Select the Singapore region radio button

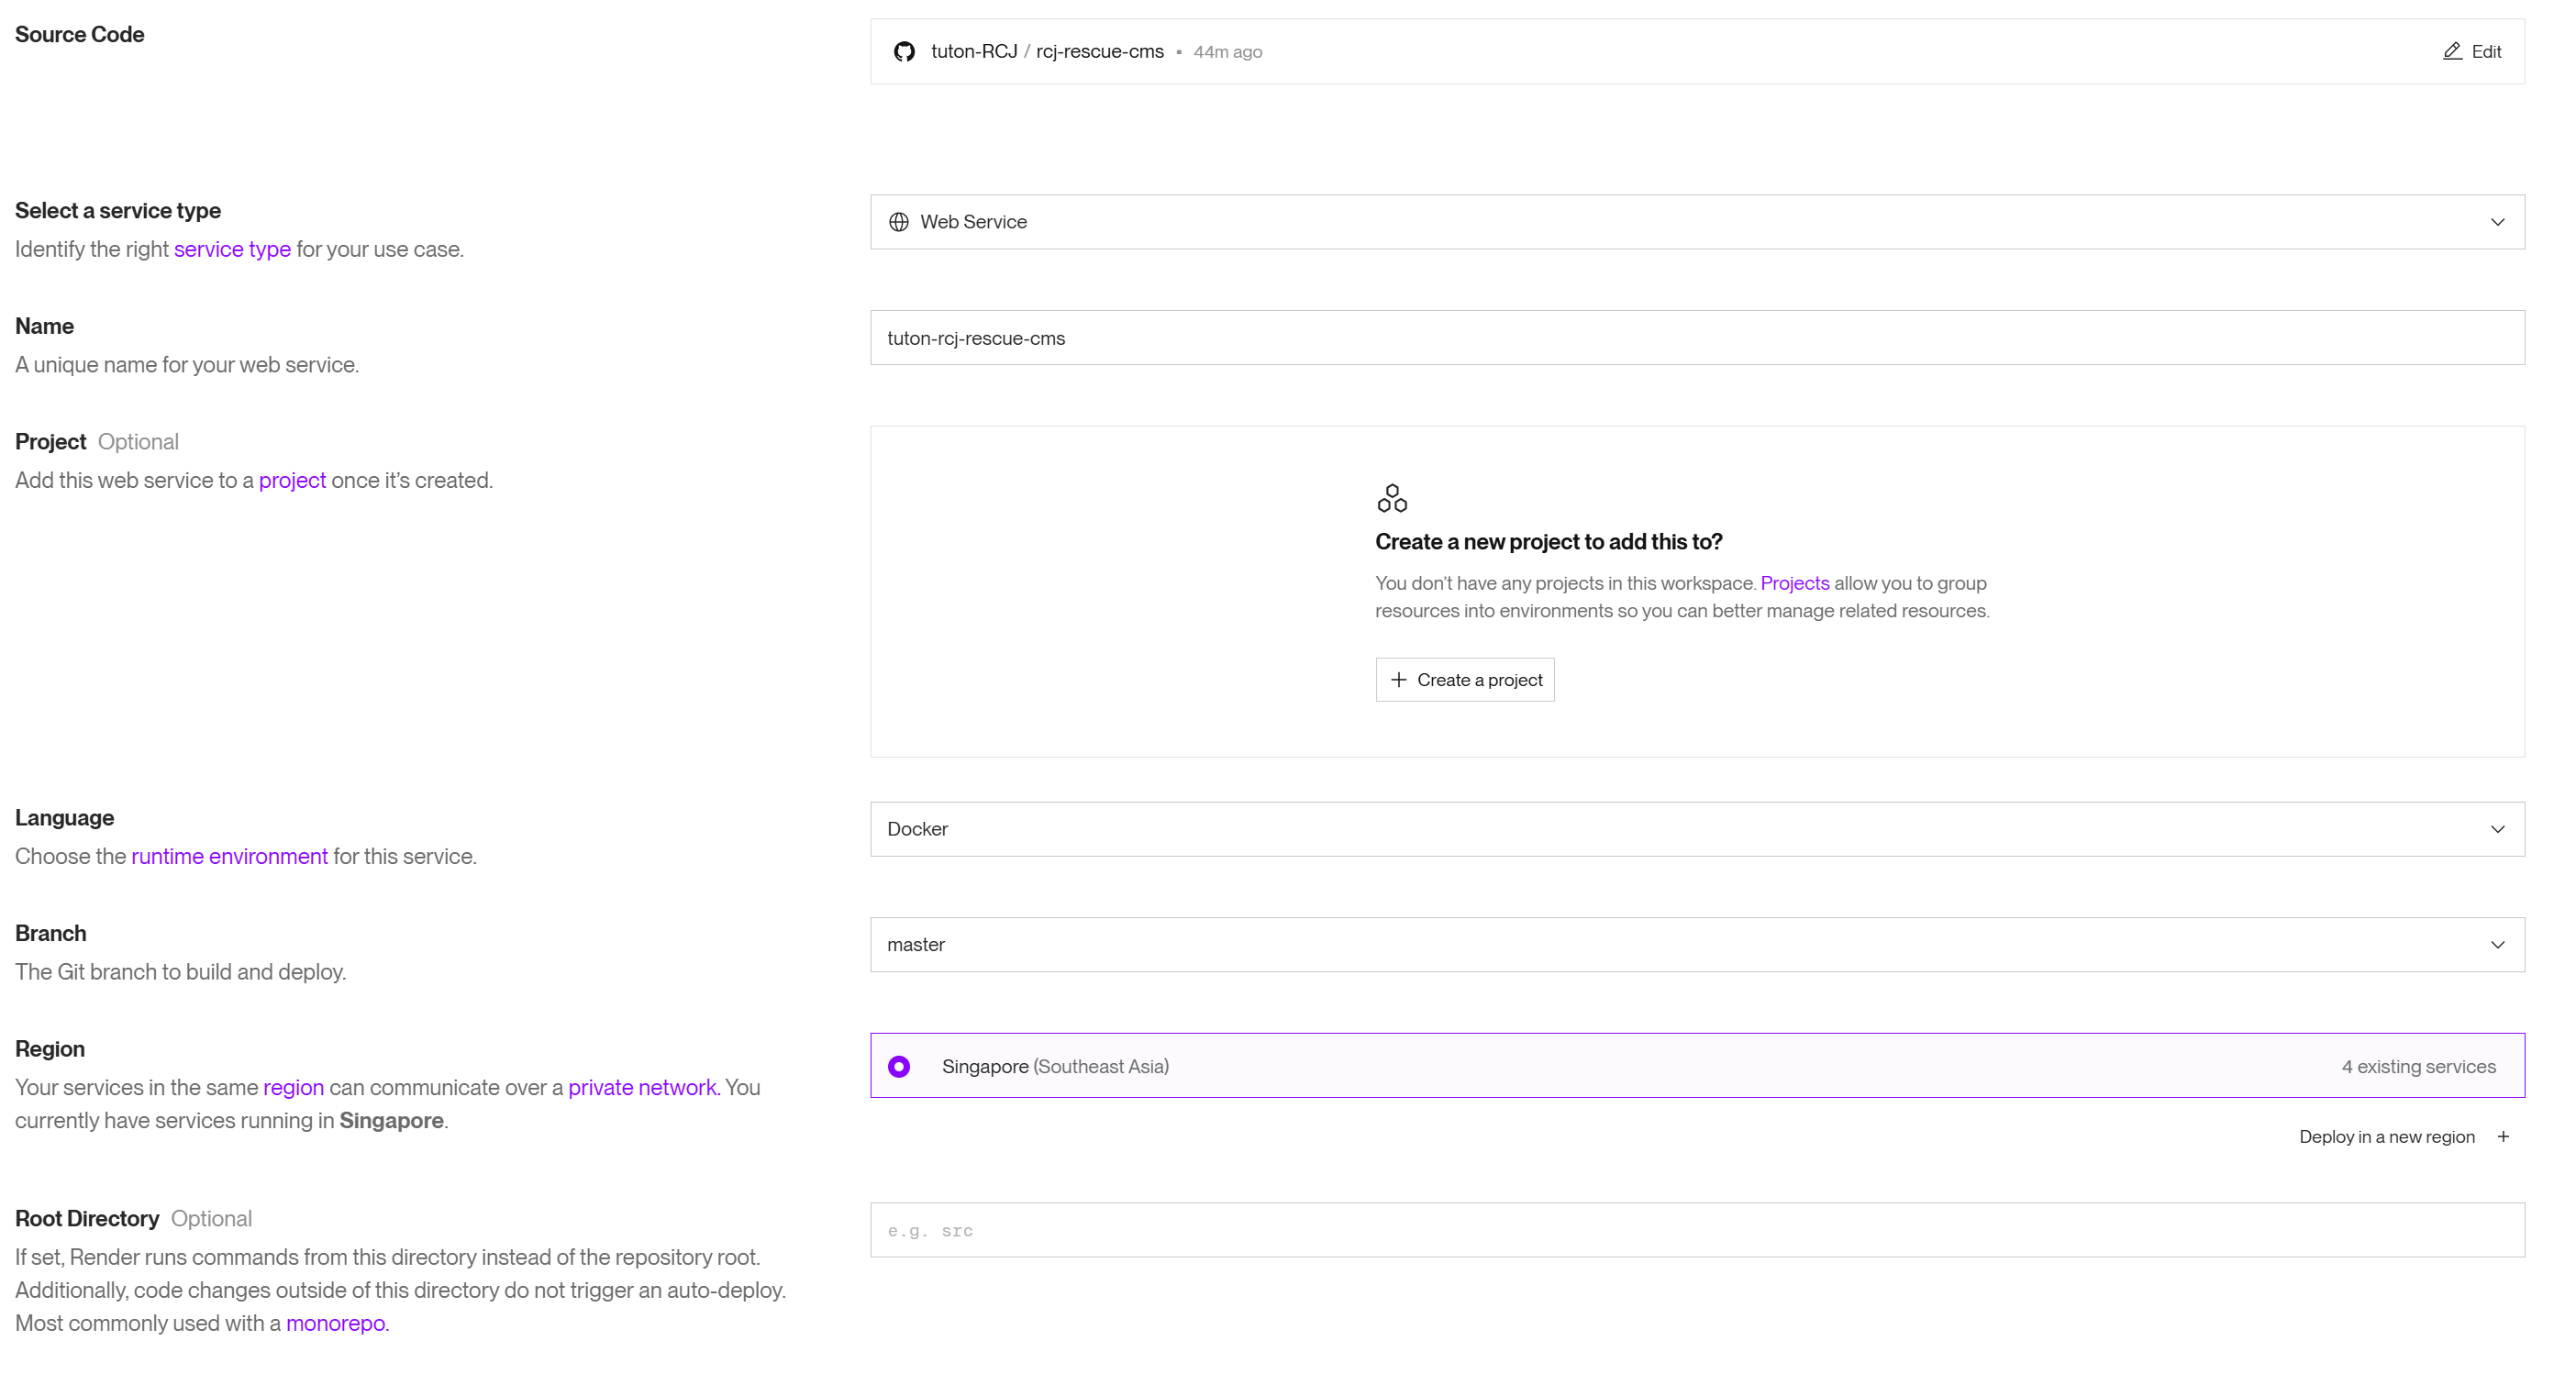tap(899, 1067)
